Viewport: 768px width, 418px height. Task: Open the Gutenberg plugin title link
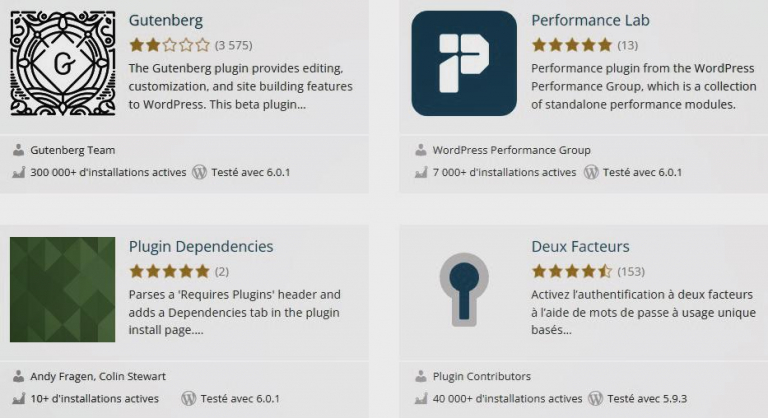click(x=166, y=20)
